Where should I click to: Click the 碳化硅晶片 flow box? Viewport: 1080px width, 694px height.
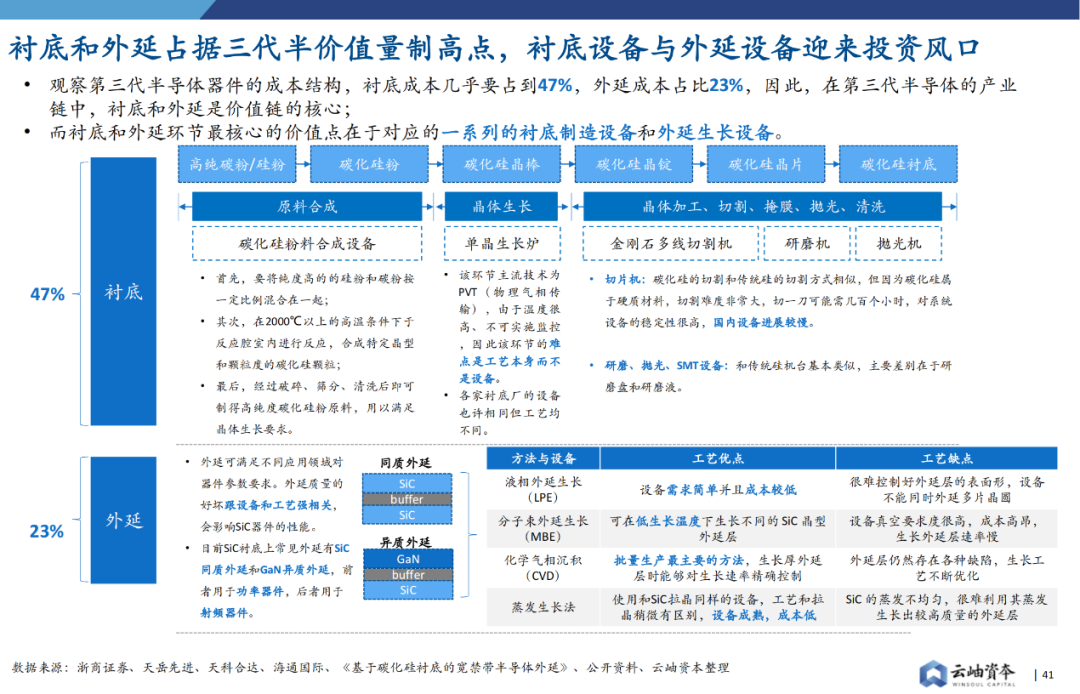coord(766,164)
